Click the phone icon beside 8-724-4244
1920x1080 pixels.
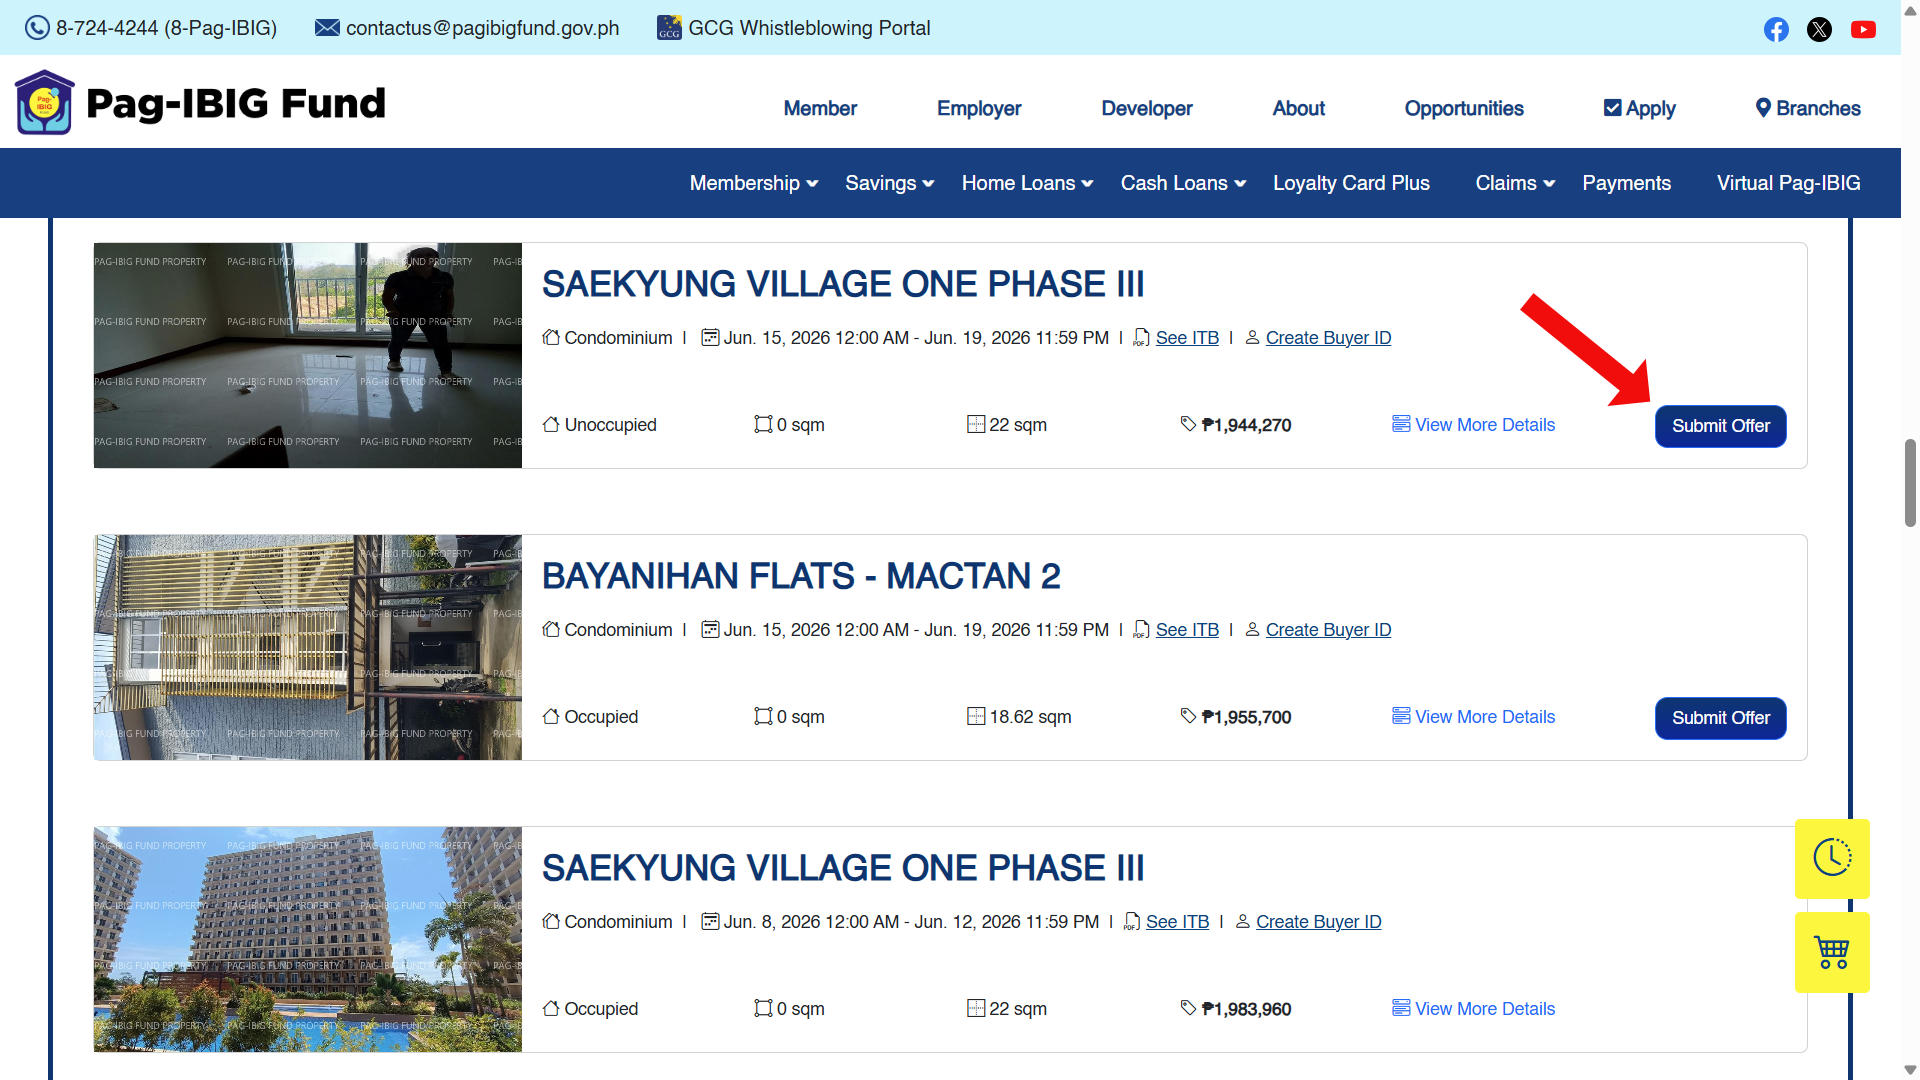[37, 28]
